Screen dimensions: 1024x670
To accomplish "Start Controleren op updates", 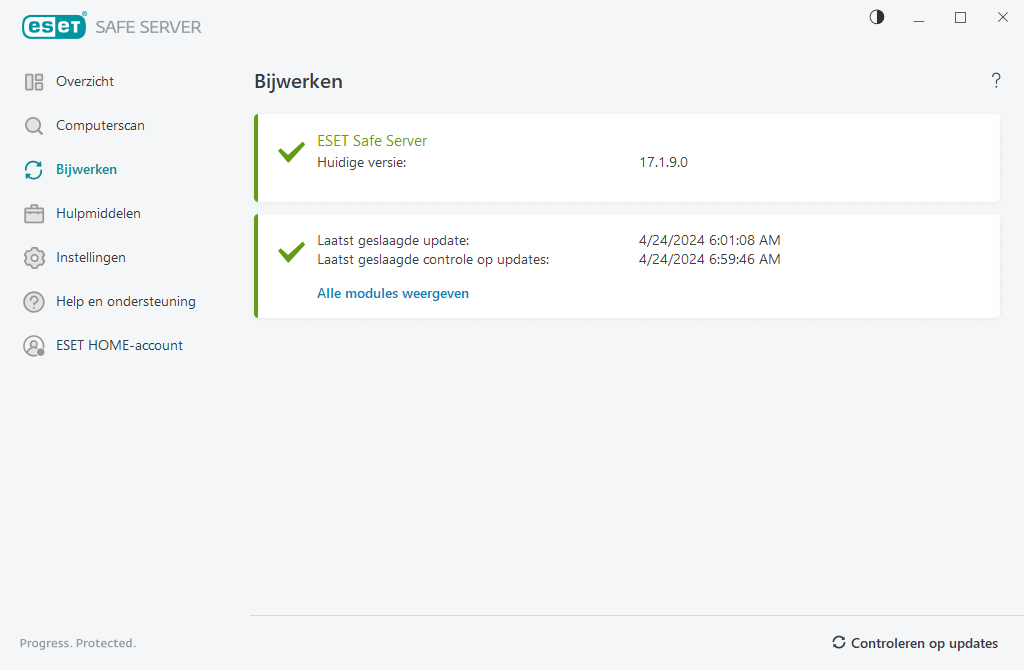I will pos(924,643).
